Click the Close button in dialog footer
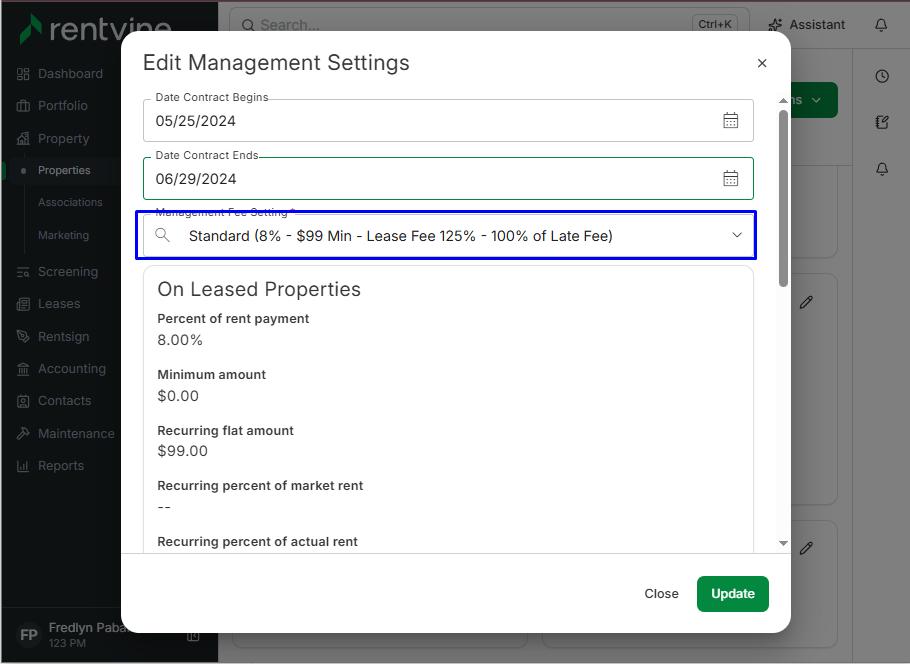The height and width of the screenshot is (664, 910). pos(661,594)
